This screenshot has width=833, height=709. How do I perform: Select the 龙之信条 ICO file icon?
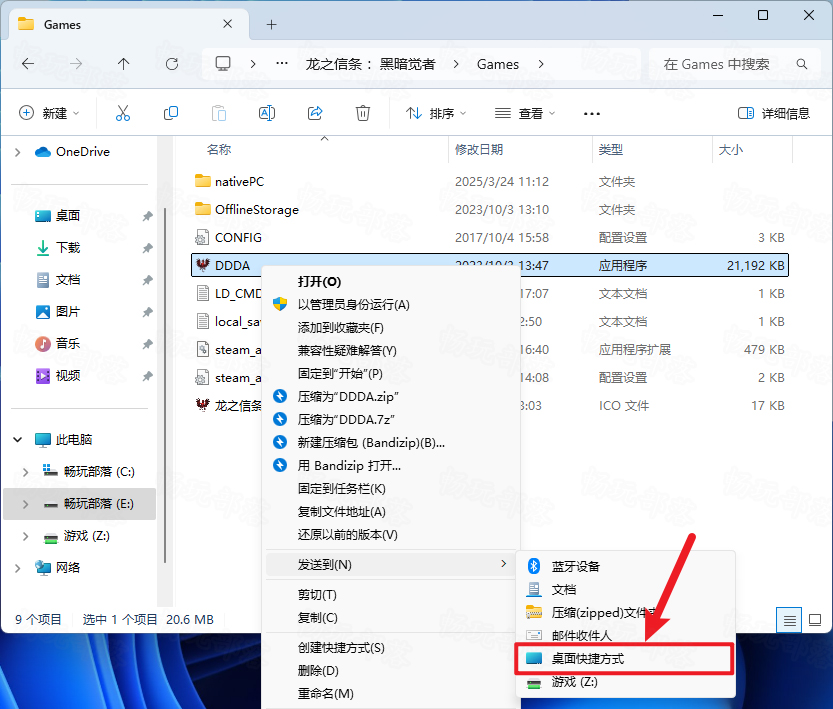202,405
